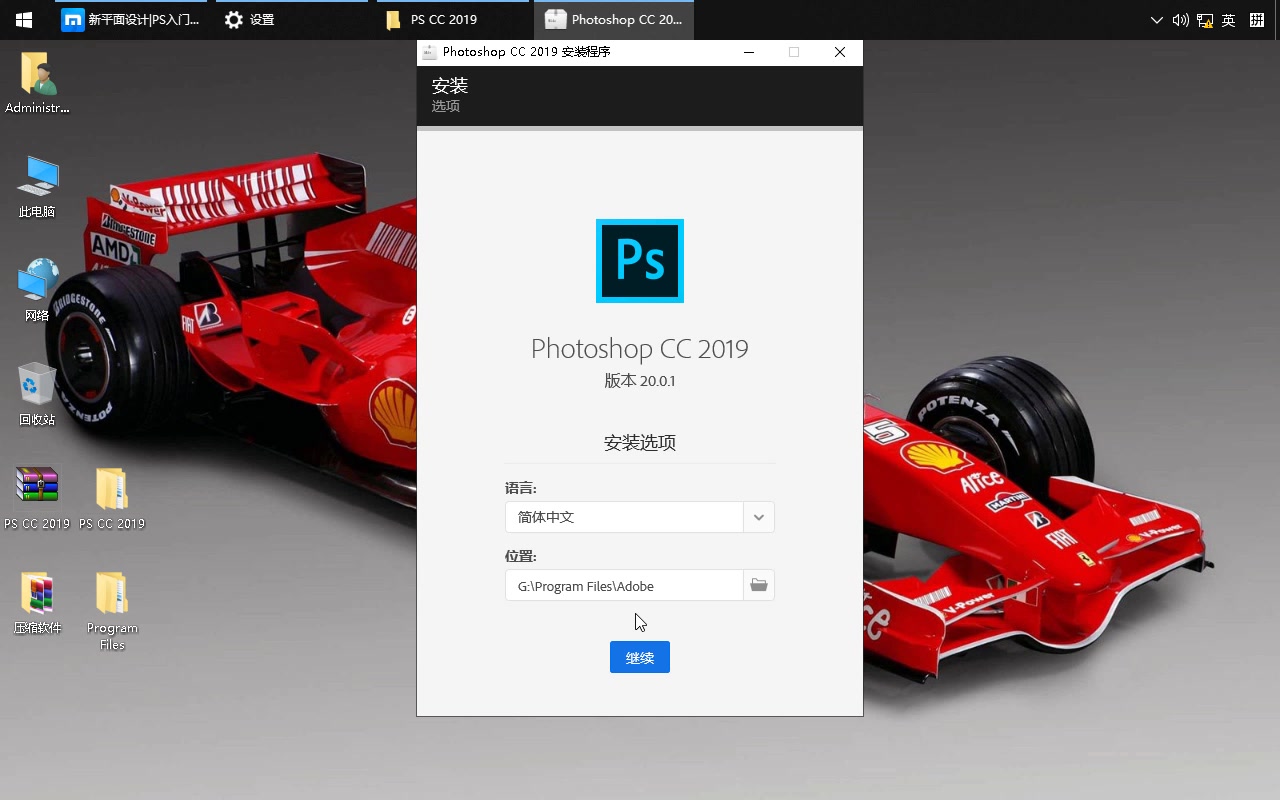
Task: Select the PS CC 2019 desktop folder icon
Action: coord(112,498)
